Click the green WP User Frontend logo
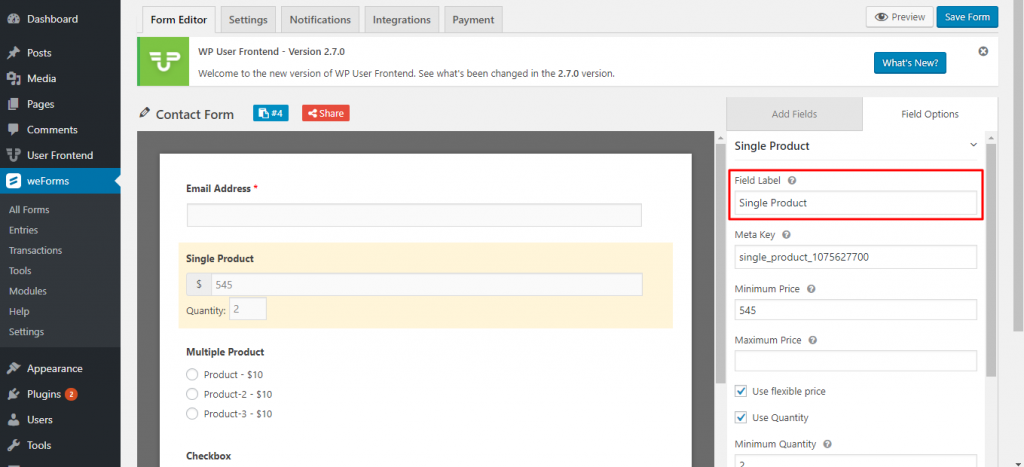This screenshot has width=1024, height=467. pyautogui.click(x=165, y=61)
